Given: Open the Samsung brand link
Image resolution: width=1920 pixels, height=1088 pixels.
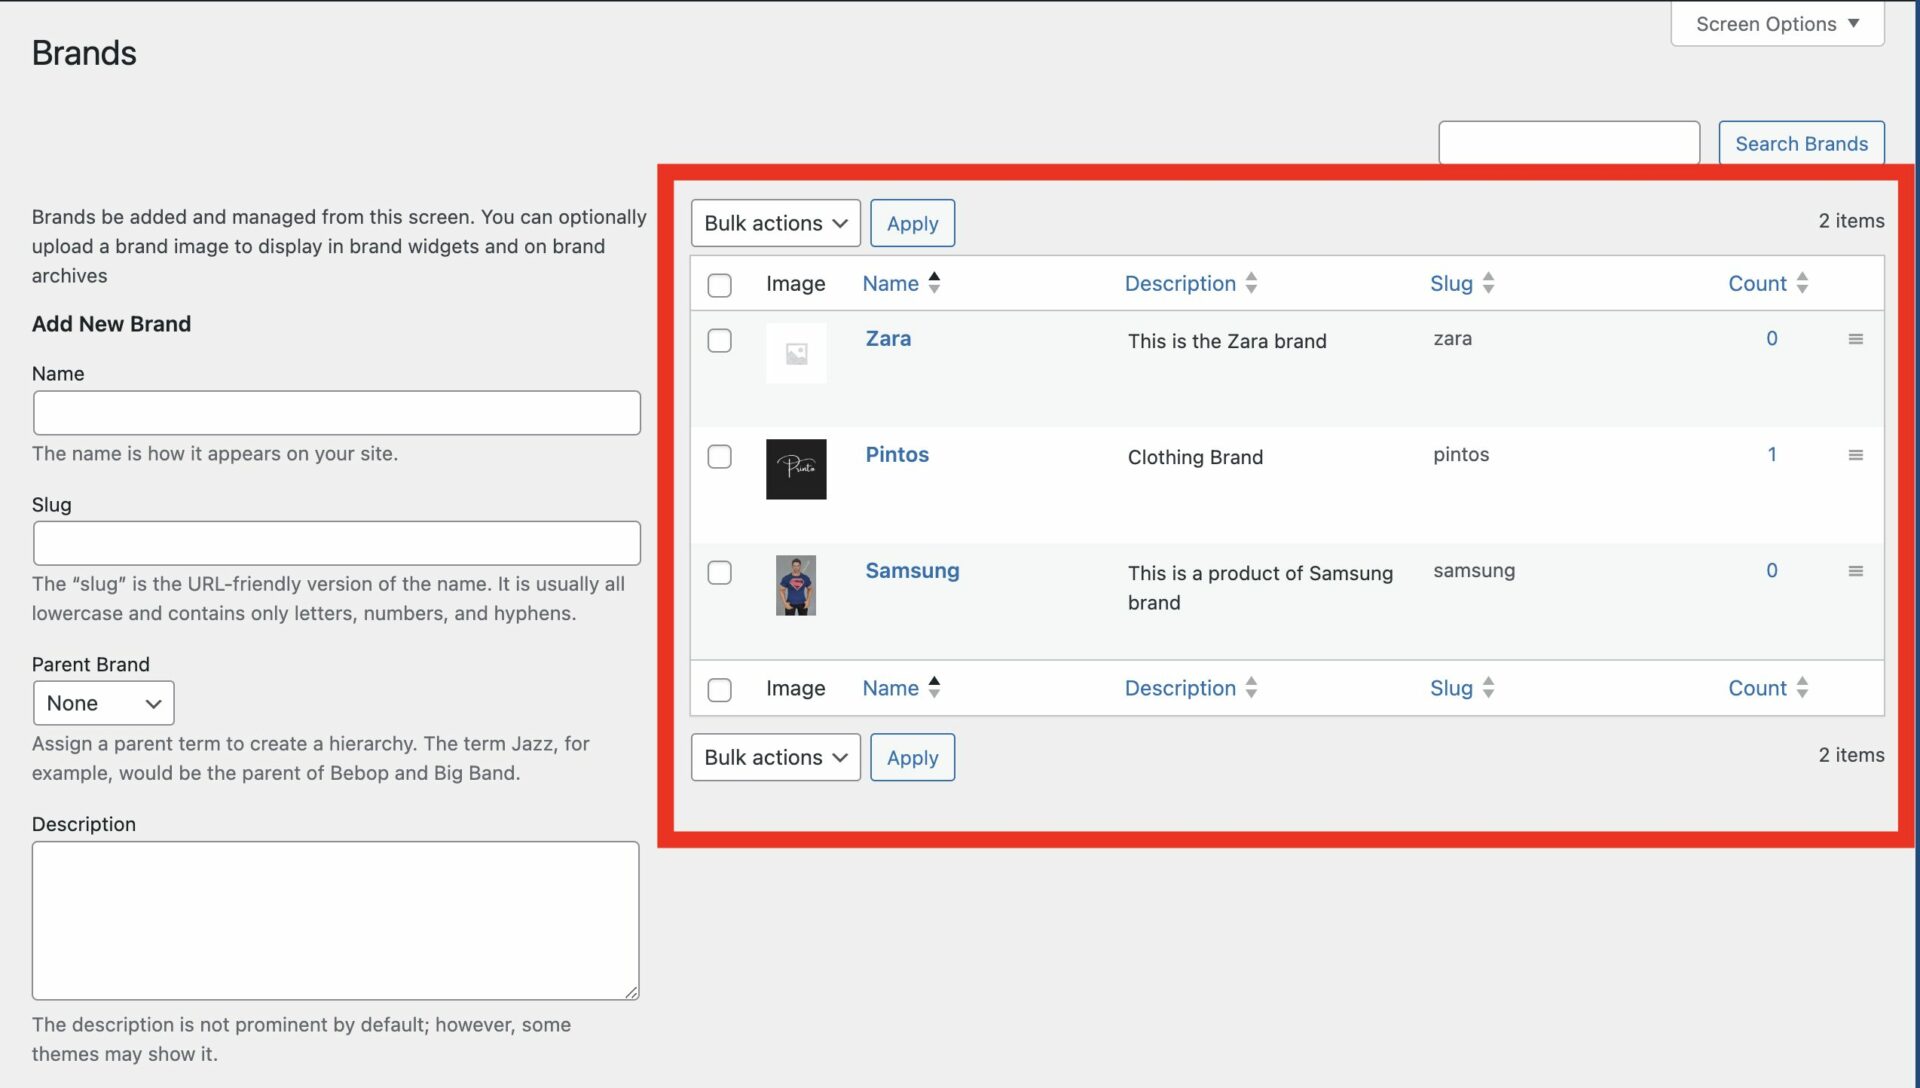Looking at the screenshot, I should coord(912,570).
